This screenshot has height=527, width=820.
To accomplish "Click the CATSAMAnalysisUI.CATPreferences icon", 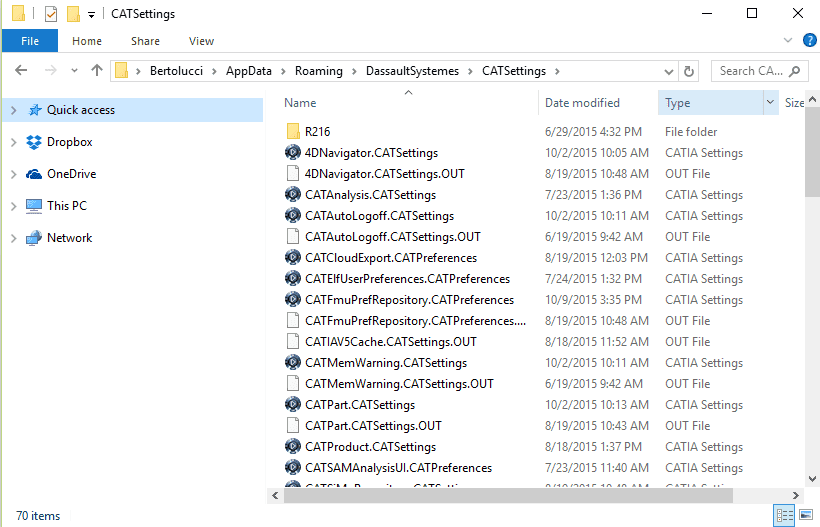I will click(293, 467).
